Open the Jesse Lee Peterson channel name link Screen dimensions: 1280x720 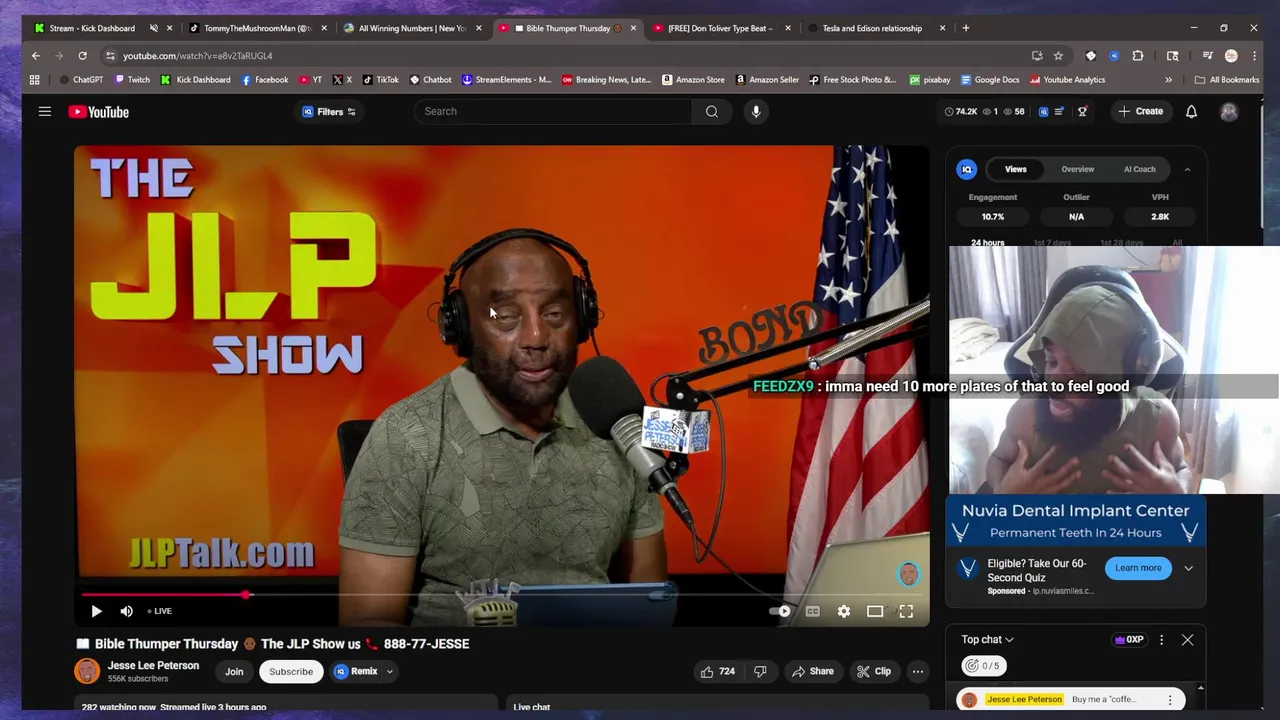pyautogui.click(x=153, y=666)
